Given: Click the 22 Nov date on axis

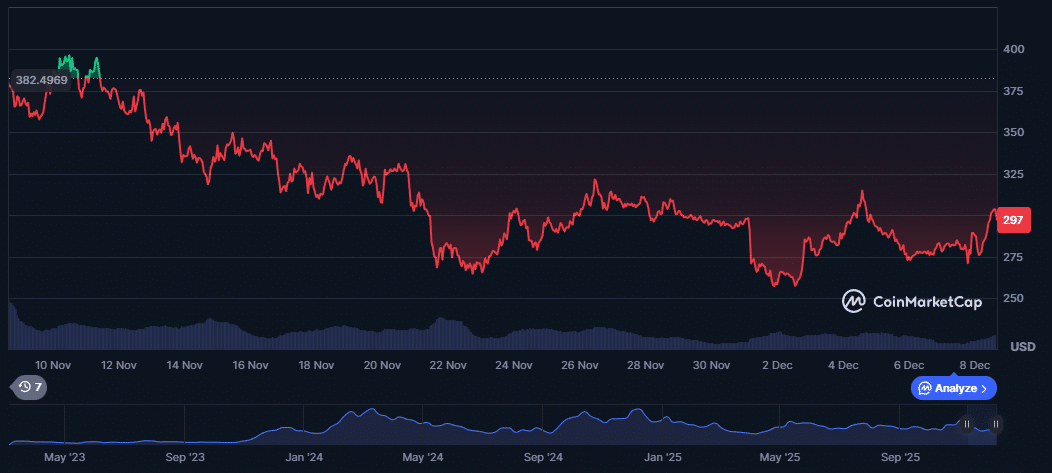Looking at the screenshot, I should pyautogui.click(x=448, y=366).
